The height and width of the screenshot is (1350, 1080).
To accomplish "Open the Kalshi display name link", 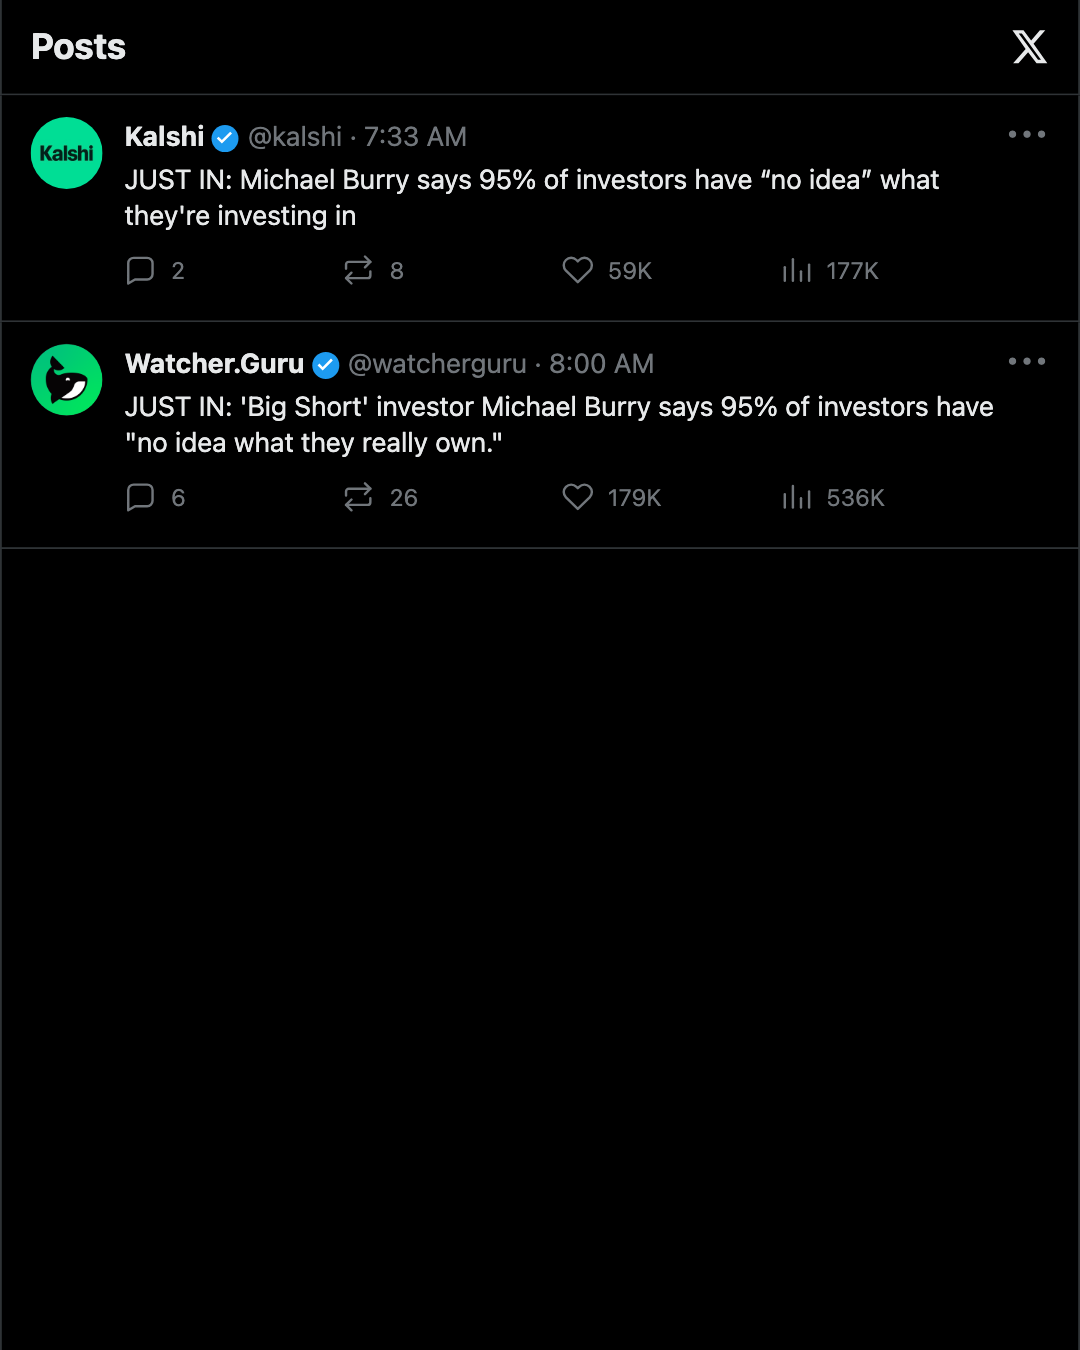I will pyautogui.click(x=164, y=137).
